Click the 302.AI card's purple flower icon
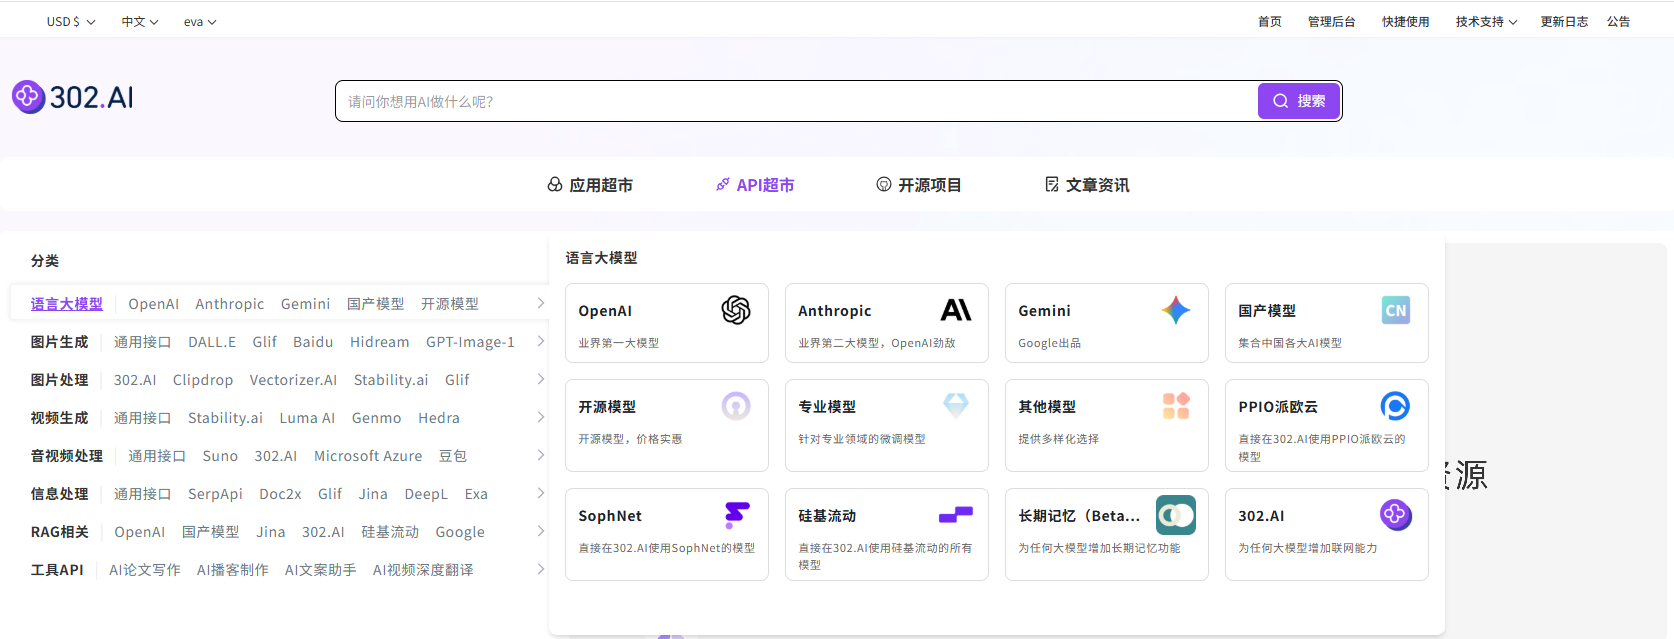This screenshot has height=639, width=1674. tap(1396, 515)
